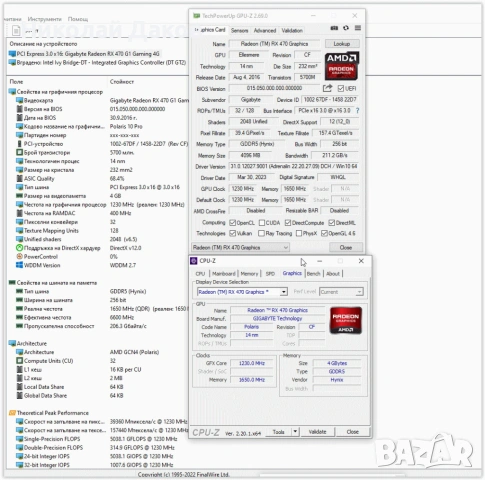Switch to the Bench tab in CPU-Z
Viewport: 485px width, 480px height.
pyautogui.click(x=313, y=274)
